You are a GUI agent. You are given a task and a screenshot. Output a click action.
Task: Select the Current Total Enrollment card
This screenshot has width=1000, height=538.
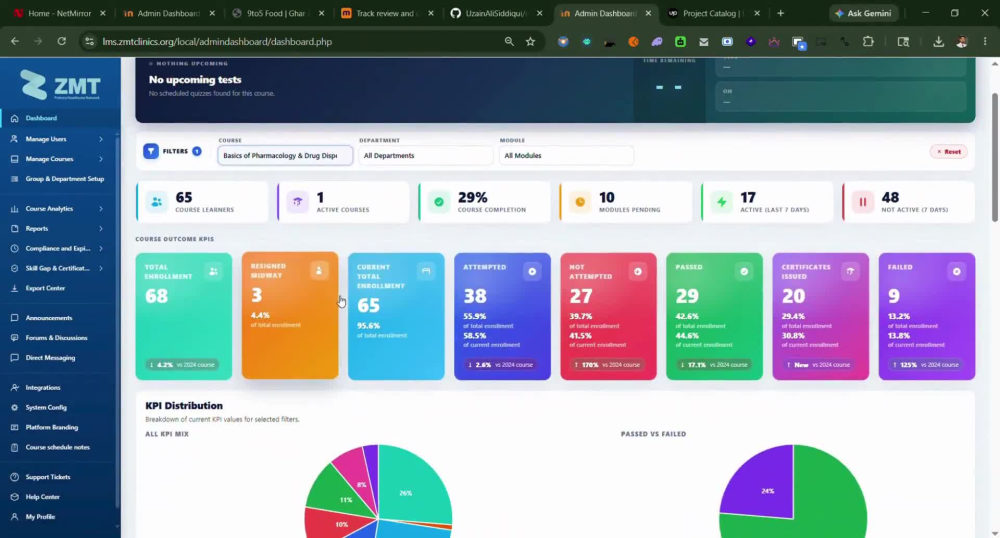click(396, 316)
